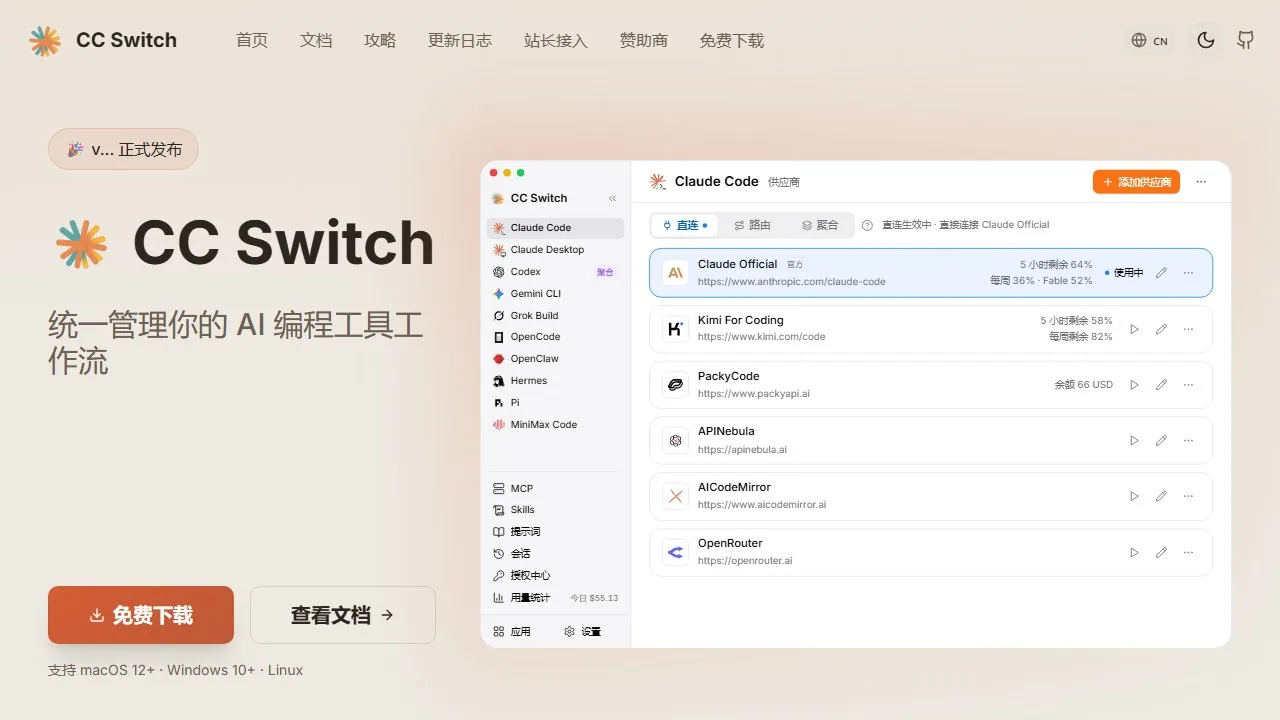Go to 文档 in top navigation
Screen dimensions: 1280x720
click(x=316, y=41)
